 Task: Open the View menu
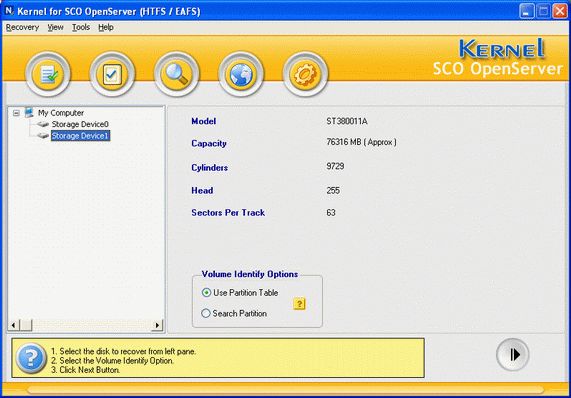coord(55,27)
